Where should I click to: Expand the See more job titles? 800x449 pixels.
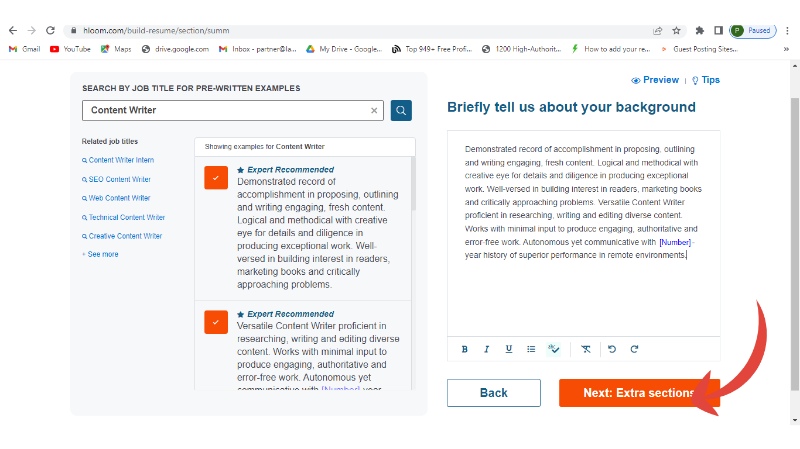[102, 254]
